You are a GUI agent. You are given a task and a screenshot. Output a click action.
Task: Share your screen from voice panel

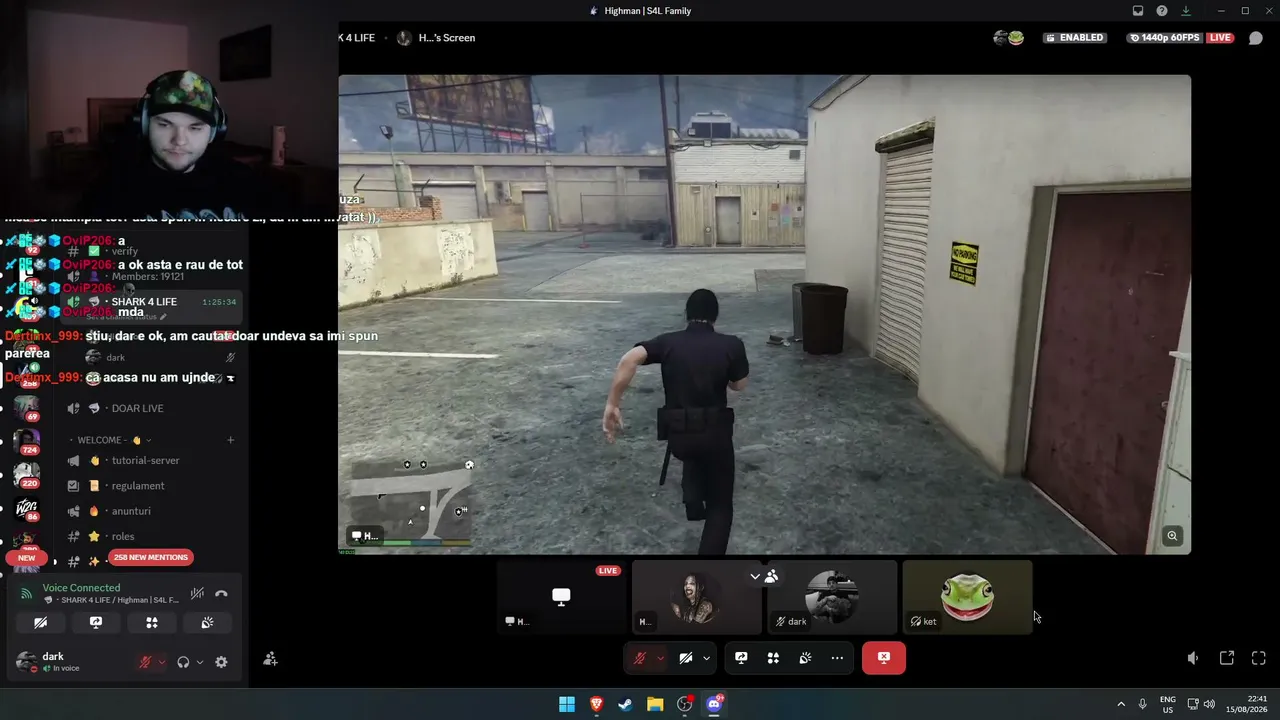pyautogui.click(x=96, y=622)
